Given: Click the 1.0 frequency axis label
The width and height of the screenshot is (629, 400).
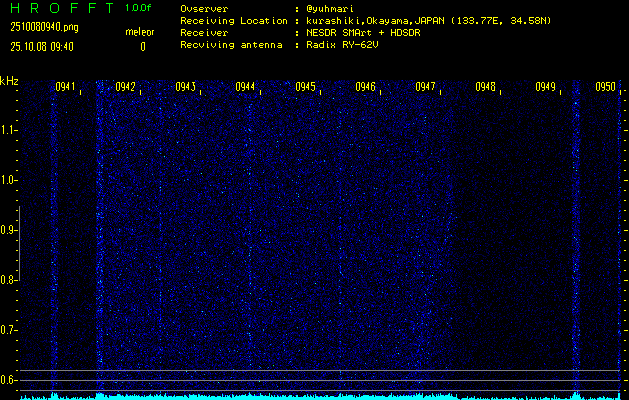Looking at the screenshot, I should (9, 180).
